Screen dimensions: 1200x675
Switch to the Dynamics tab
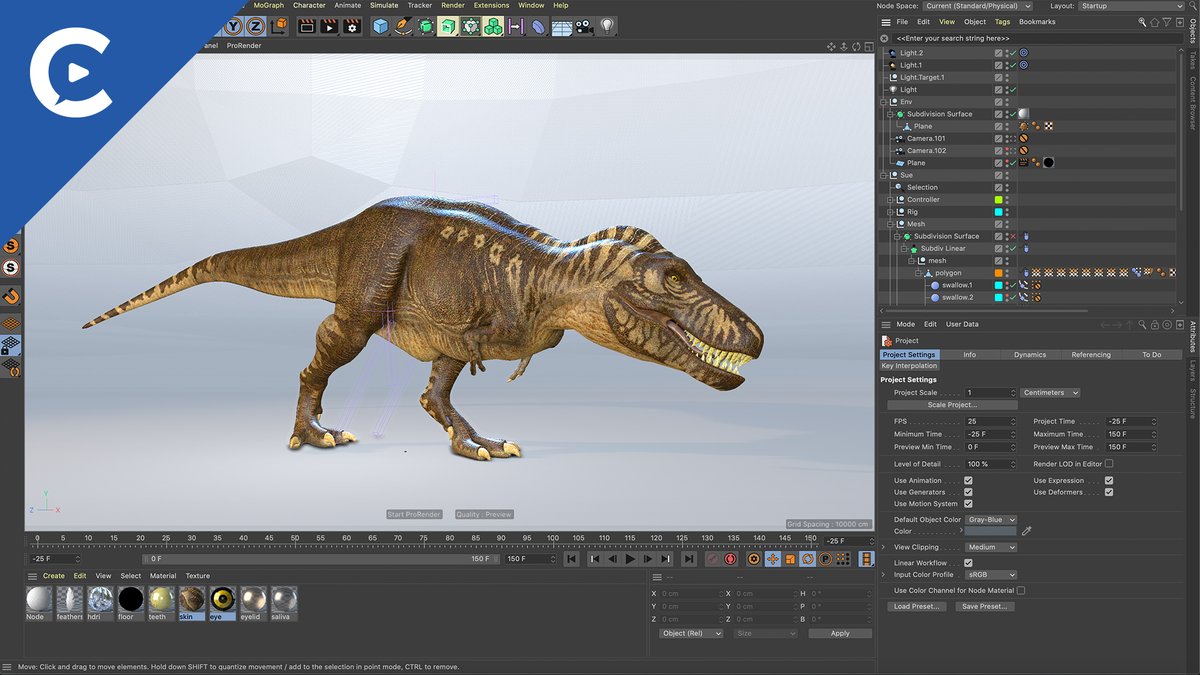(x=1029, y=354)
